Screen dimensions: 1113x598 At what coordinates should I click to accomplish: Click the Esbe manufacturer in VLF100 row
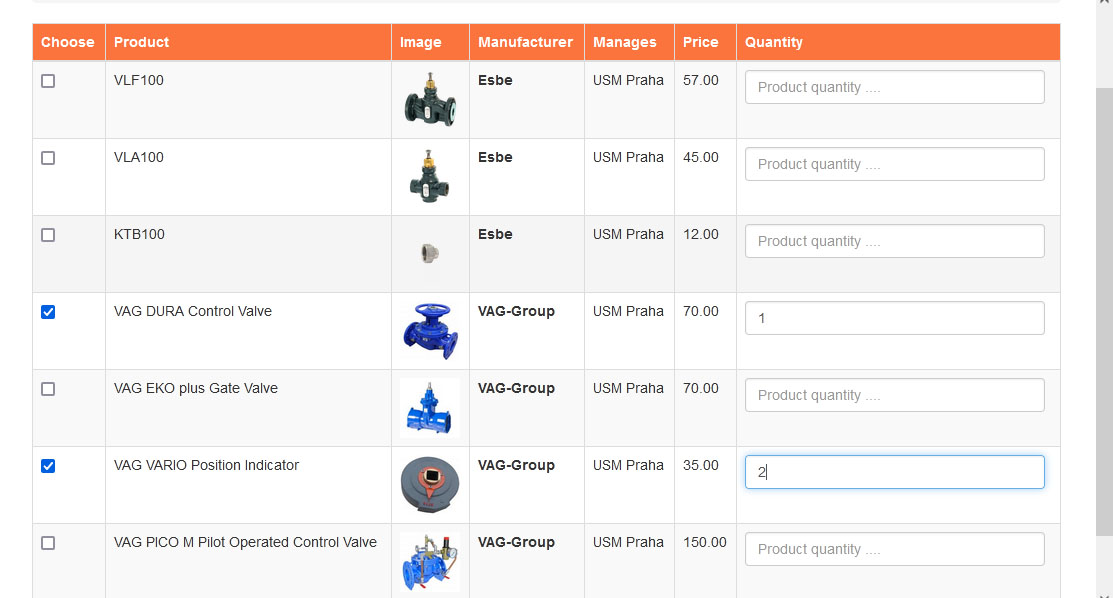coord(495,80)
